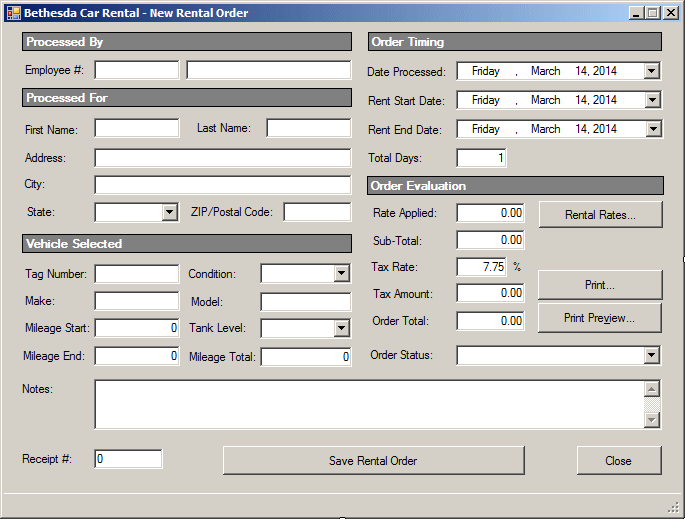The width and height of the screenshot is (685, 519).
Task: Click the Rate Applied field
Action: 491,213
